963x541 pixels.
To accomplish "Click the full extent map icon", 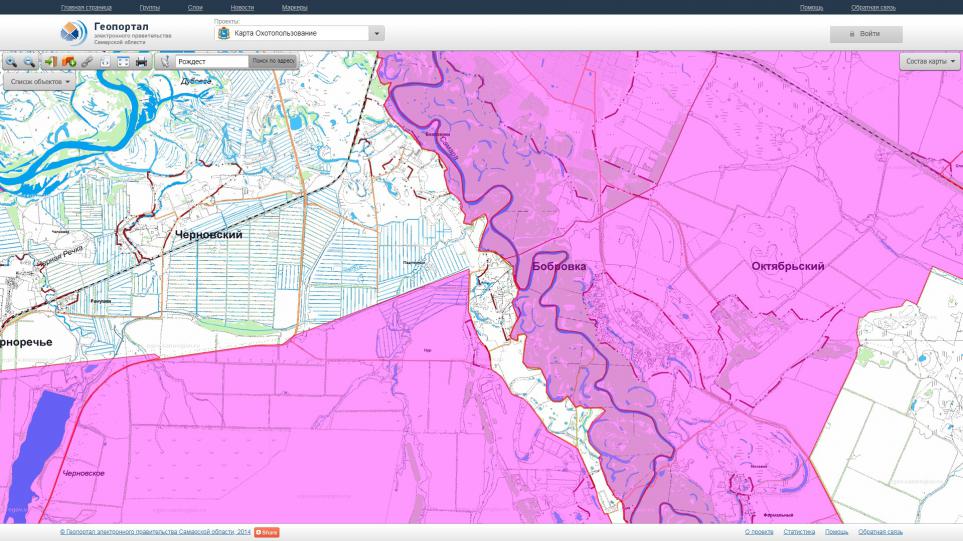I will (x=123, y=62).
